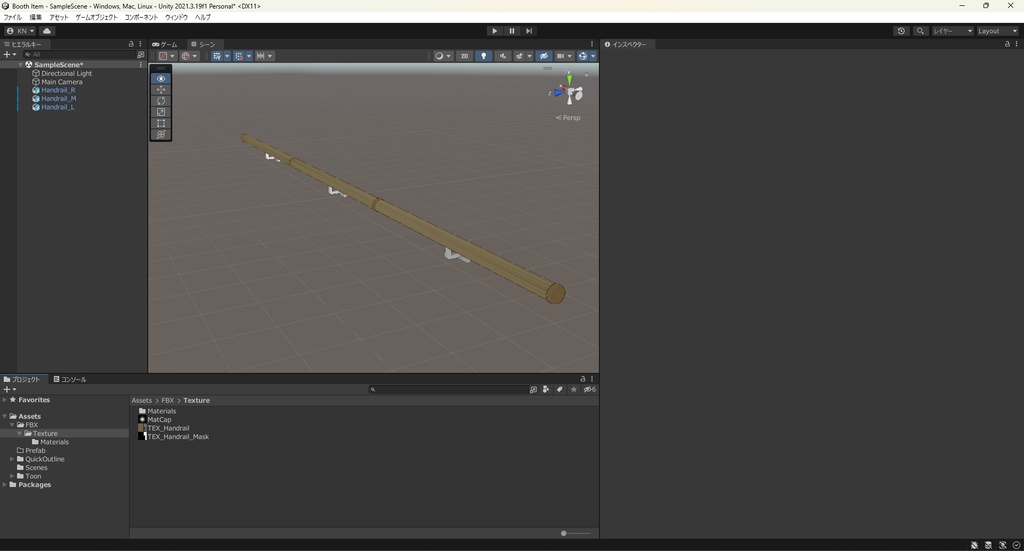Toggle grid snapping button in scene toolbar
The width and height of the screenshot is (1024, 551).
[238, 56]
